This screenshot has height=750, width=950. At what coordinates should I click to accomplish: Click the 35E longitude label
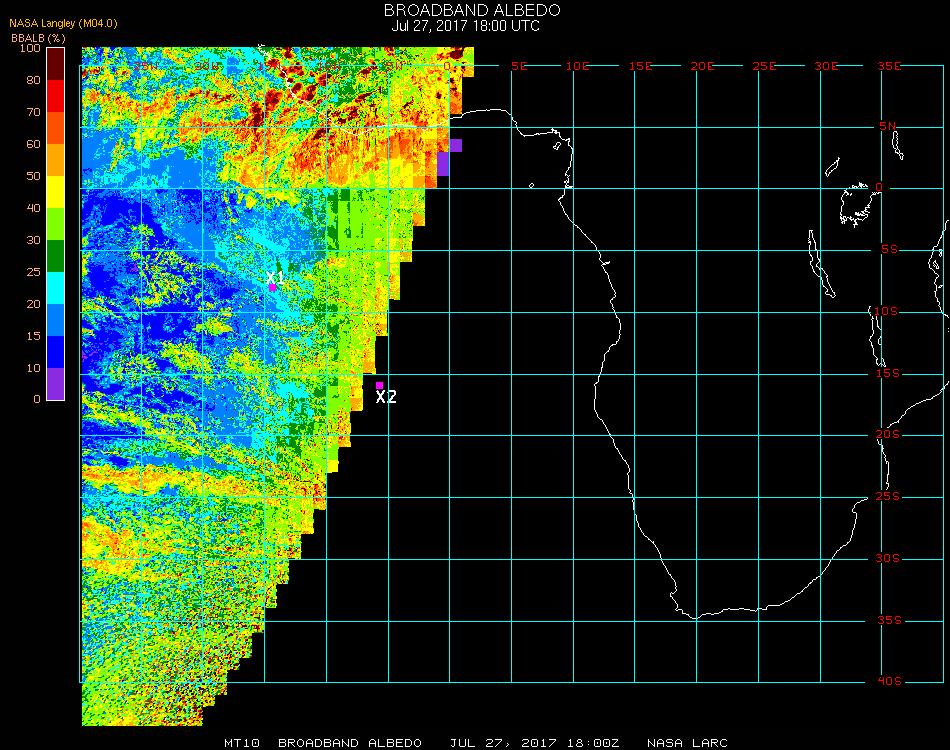(x=890, y=66)
